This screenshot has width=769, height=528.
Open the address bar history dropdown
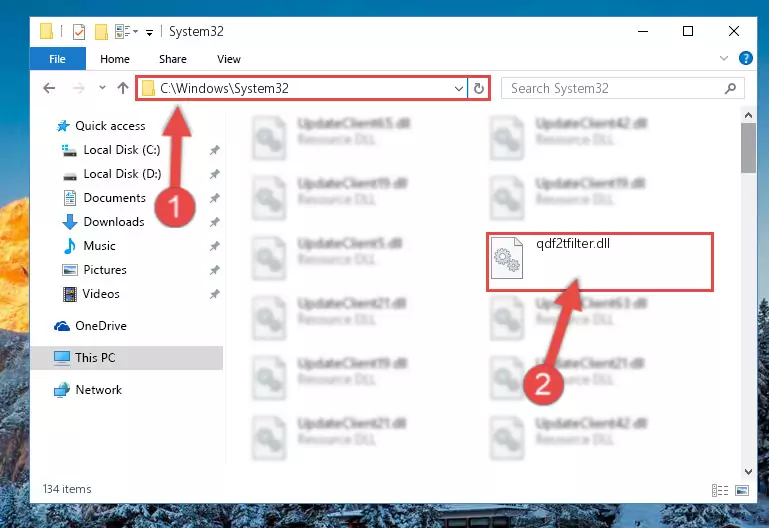click(x=459, y=89)
